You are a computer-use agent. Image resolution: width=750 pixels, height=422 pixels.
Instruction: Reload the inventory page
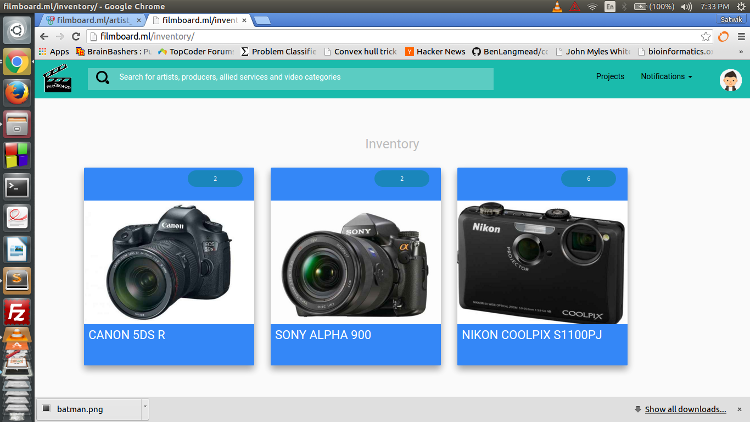76,36
